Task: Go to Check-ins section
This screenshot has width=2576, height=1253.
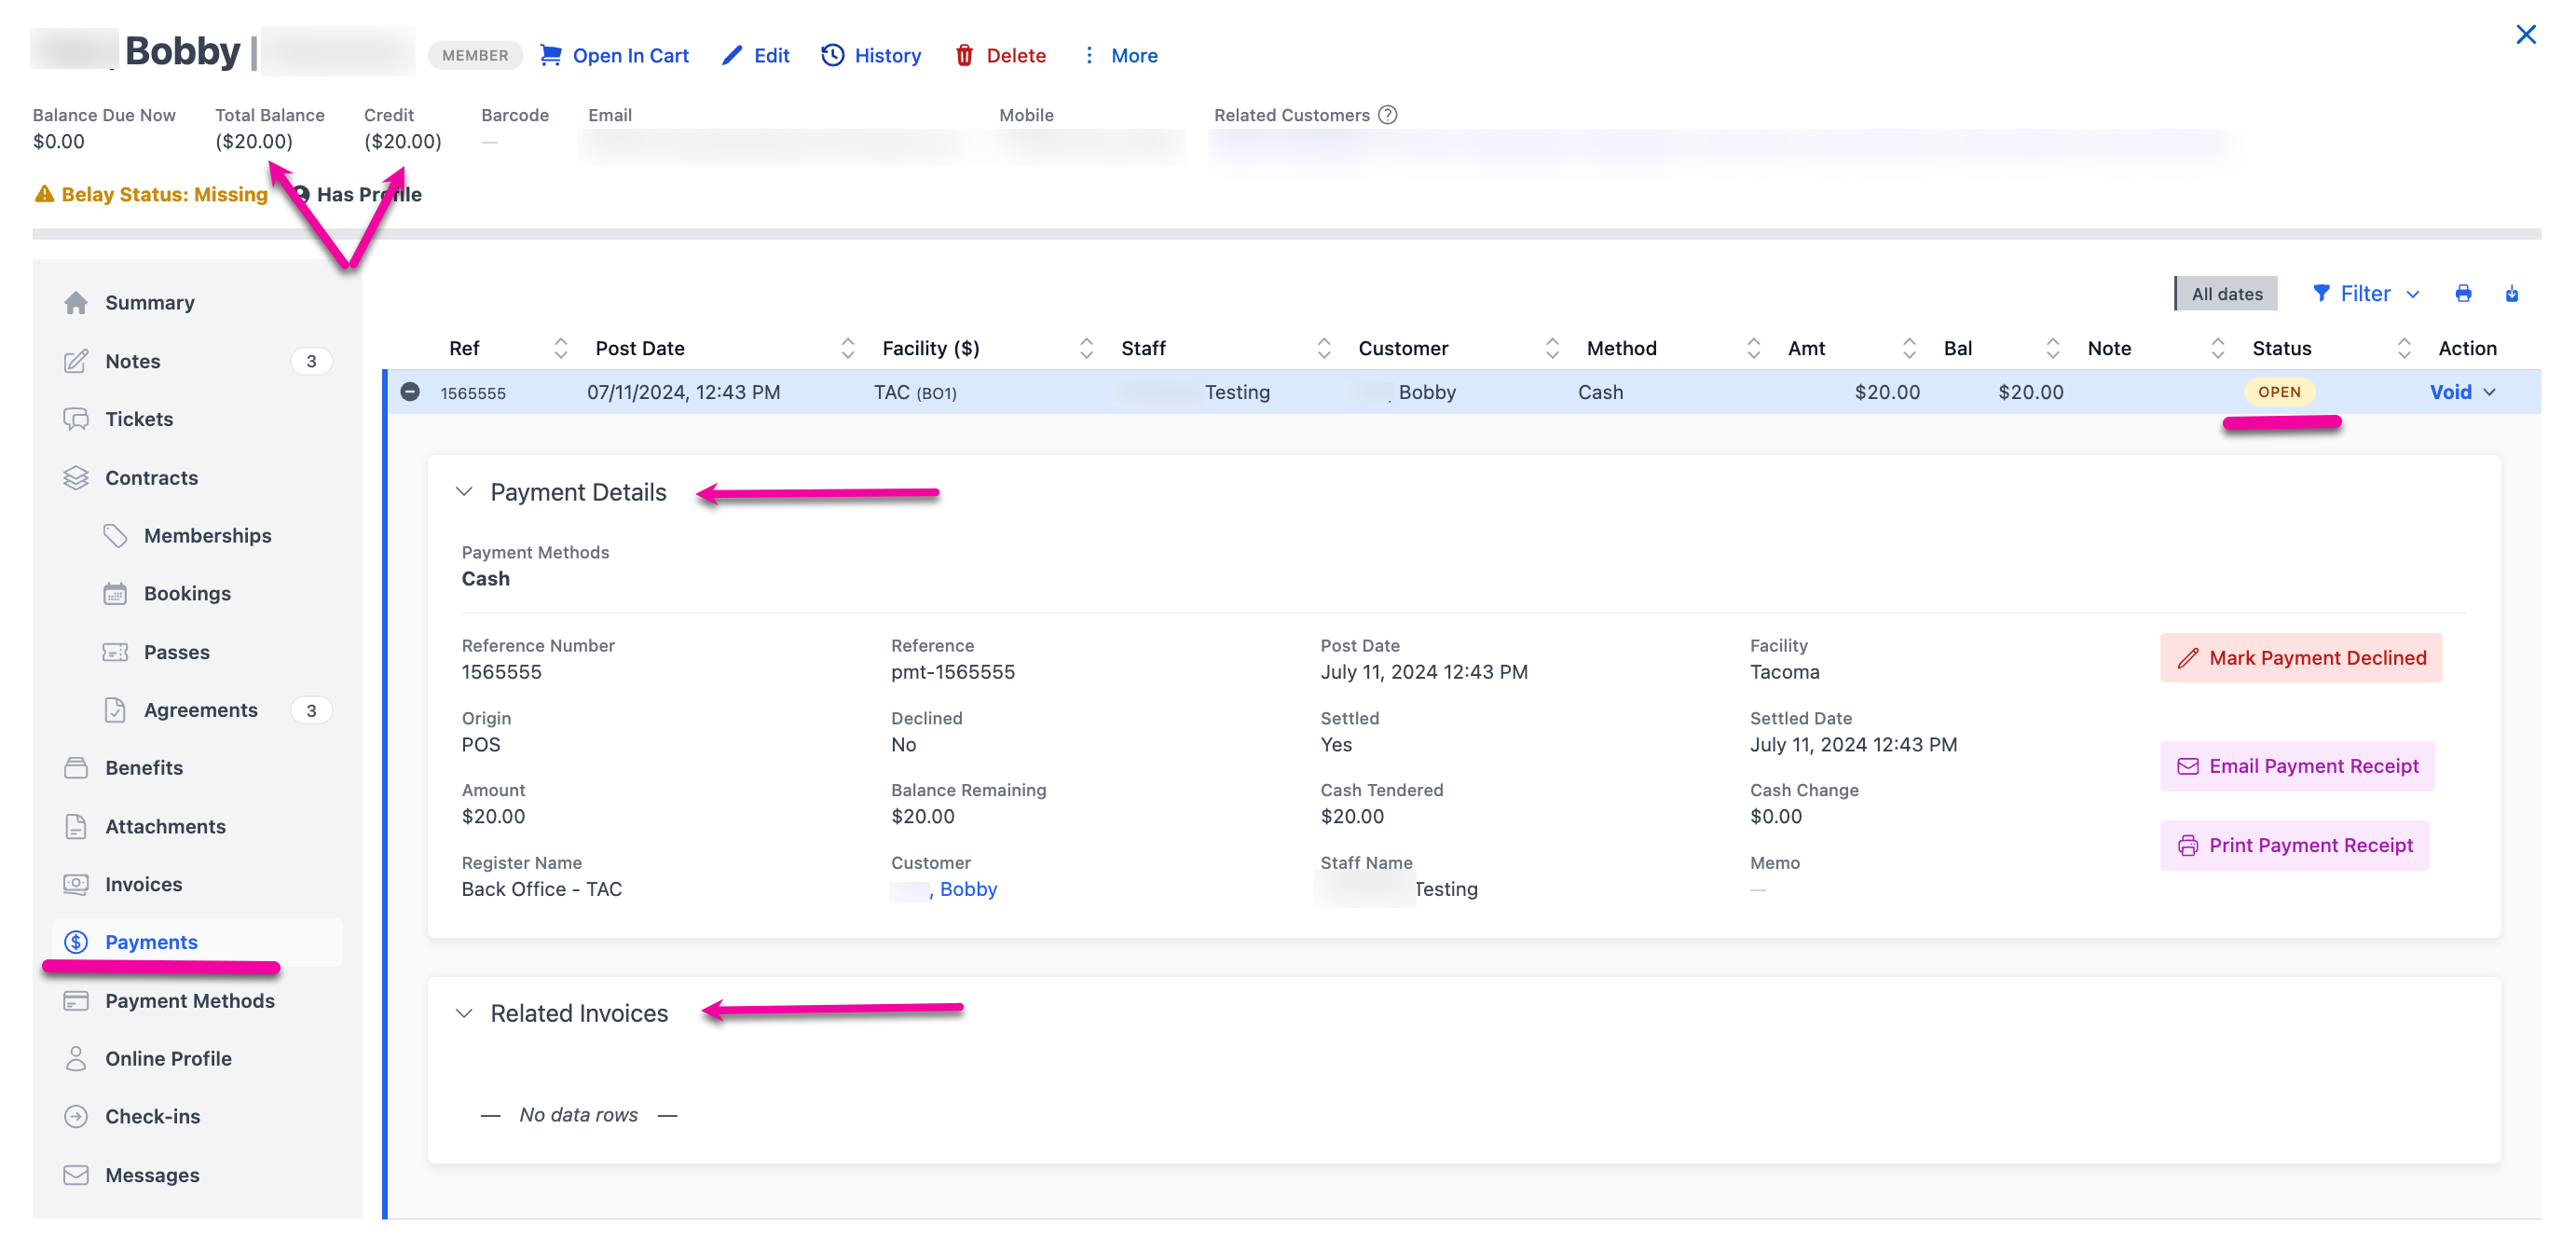Action: tap(197, 1116)
